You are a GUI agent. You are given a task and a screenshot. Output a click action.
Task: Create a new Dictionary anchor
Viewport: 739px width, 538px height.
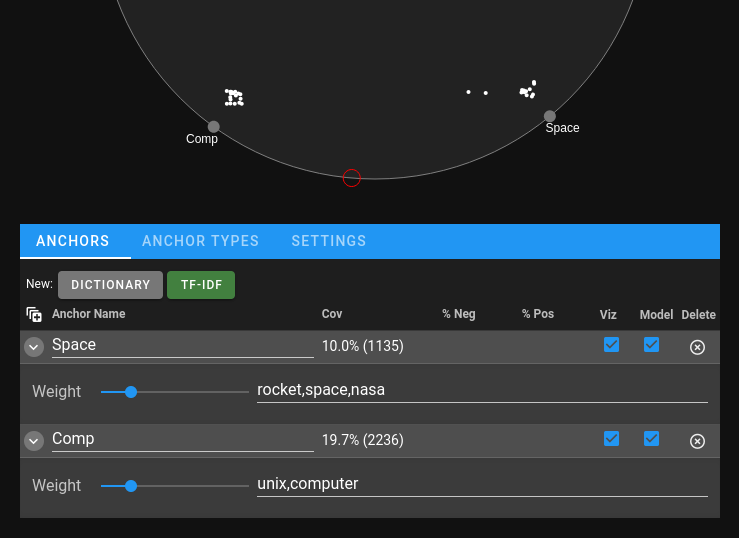110,285
